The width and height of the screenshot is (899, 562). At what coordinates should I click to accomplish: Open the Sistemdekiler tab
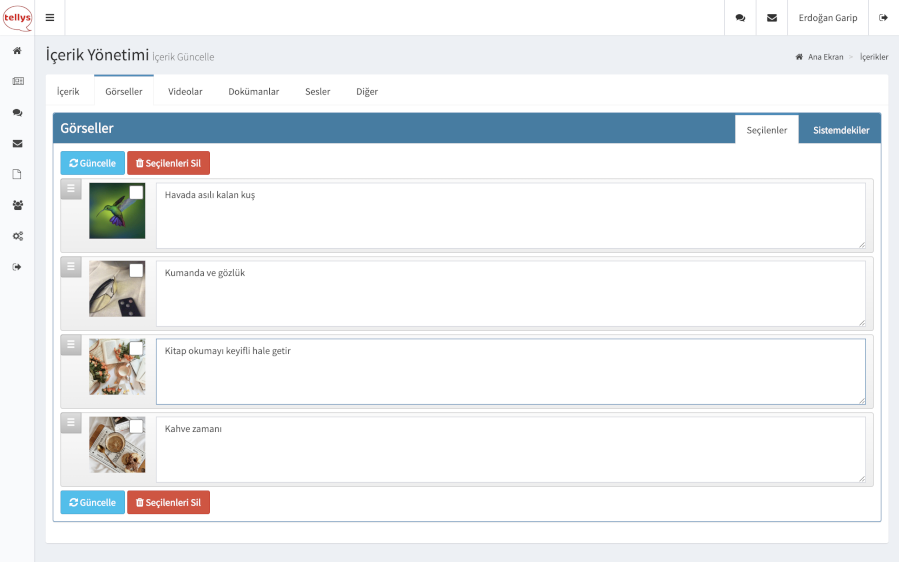tap(840, 130)
